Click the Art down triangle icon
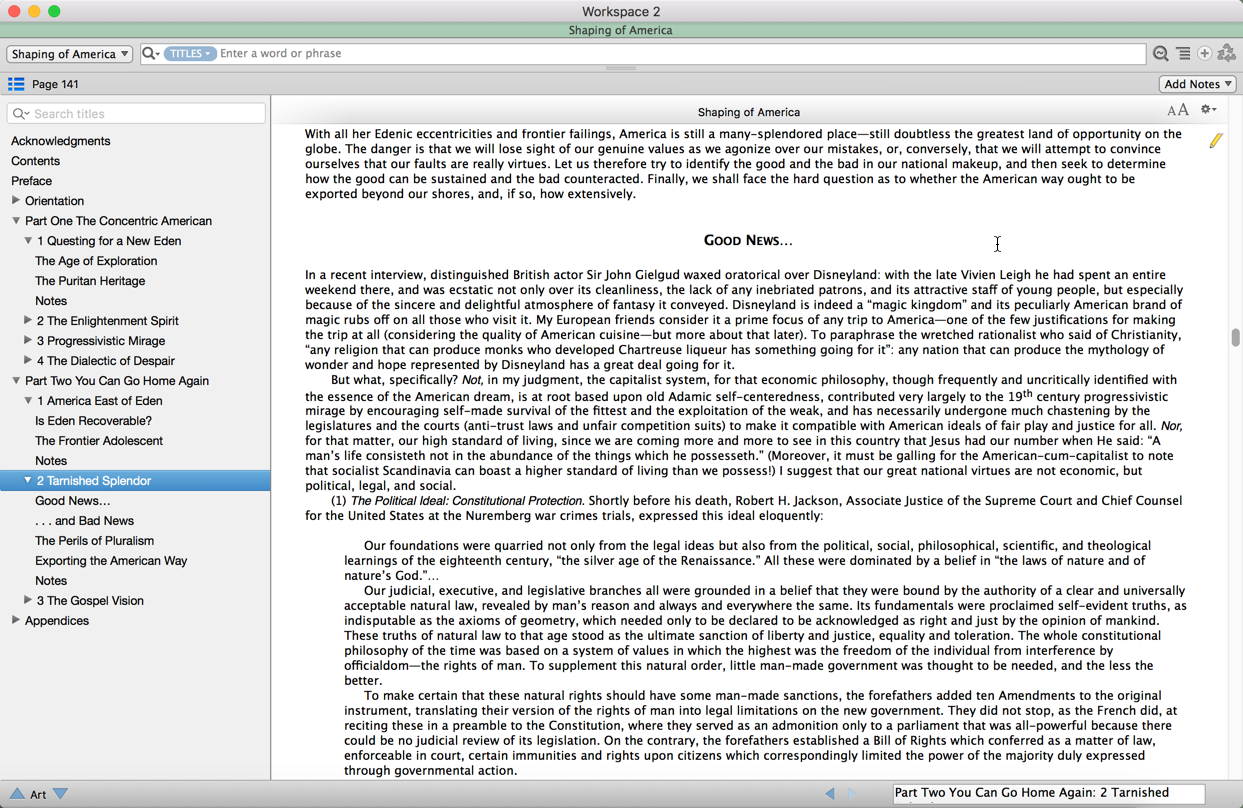The image size is (1243, 808). (61, 794)
